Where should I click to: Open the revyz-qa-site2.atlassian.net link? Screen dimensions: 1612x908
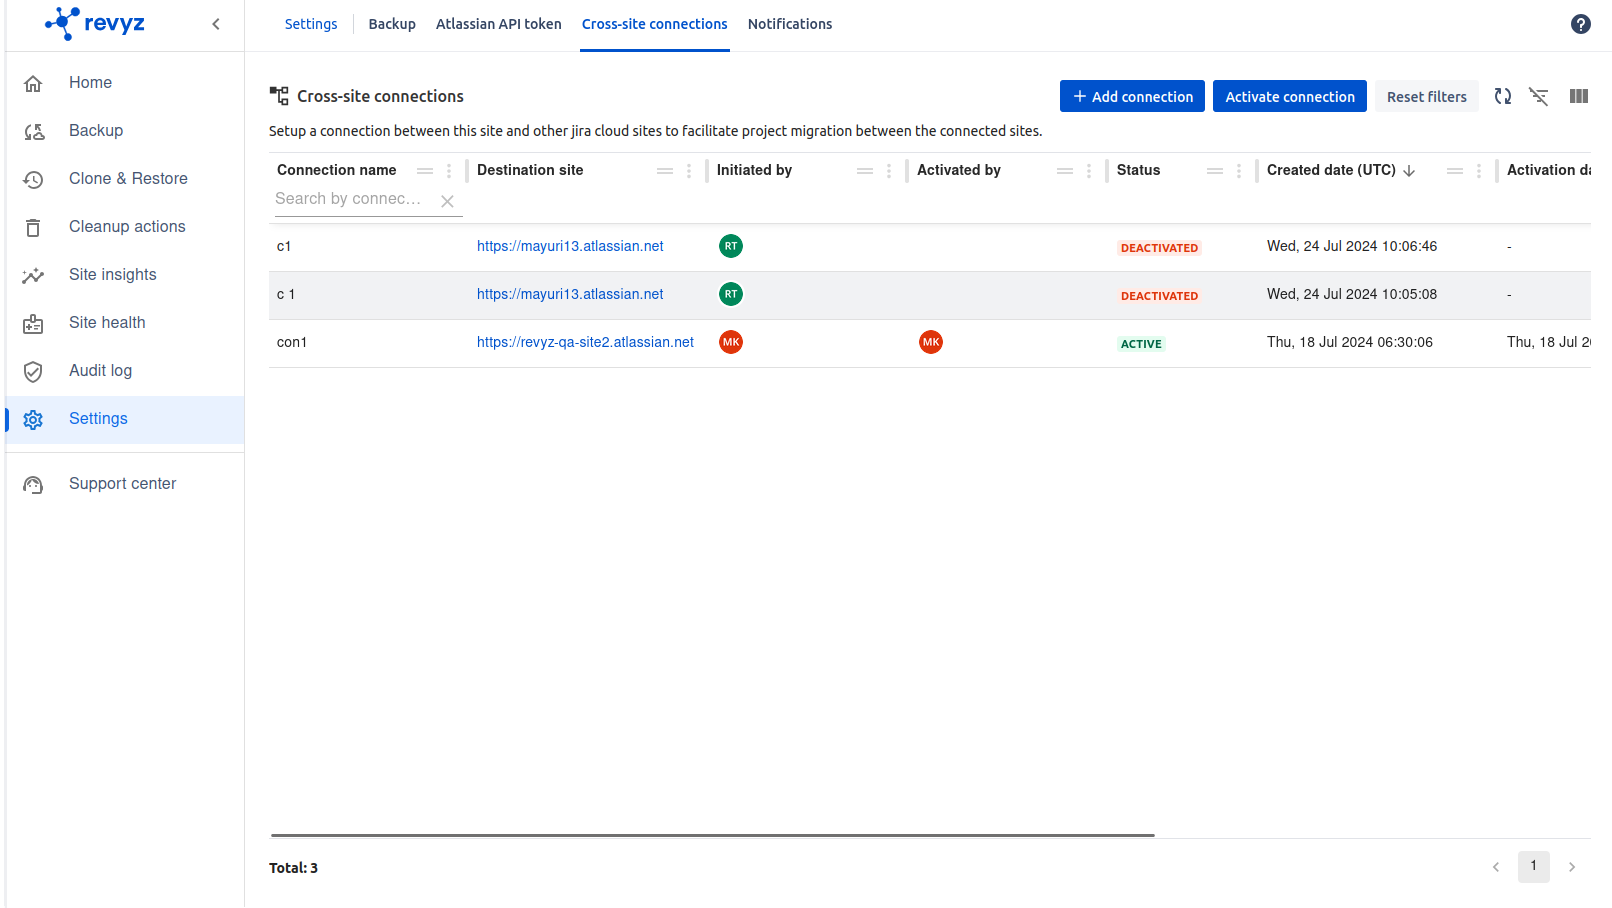point(585,342)
